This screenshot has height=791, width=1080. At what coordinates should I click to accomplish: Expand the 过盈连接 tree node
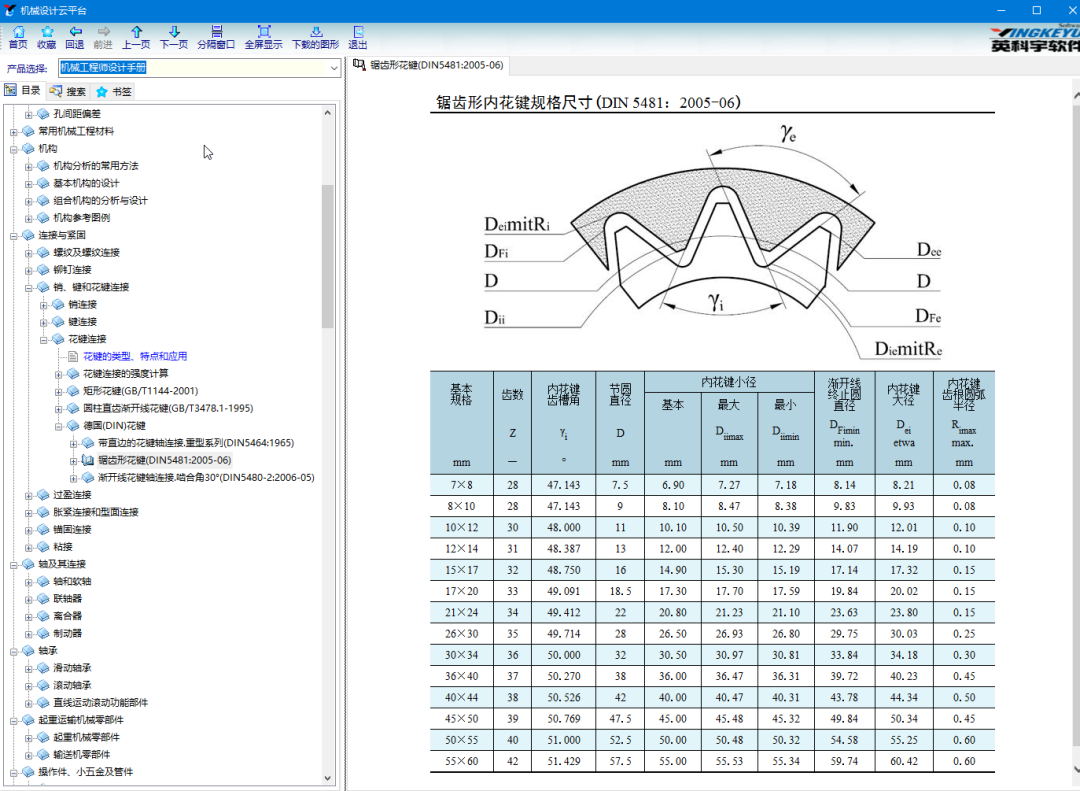point(29,495)
